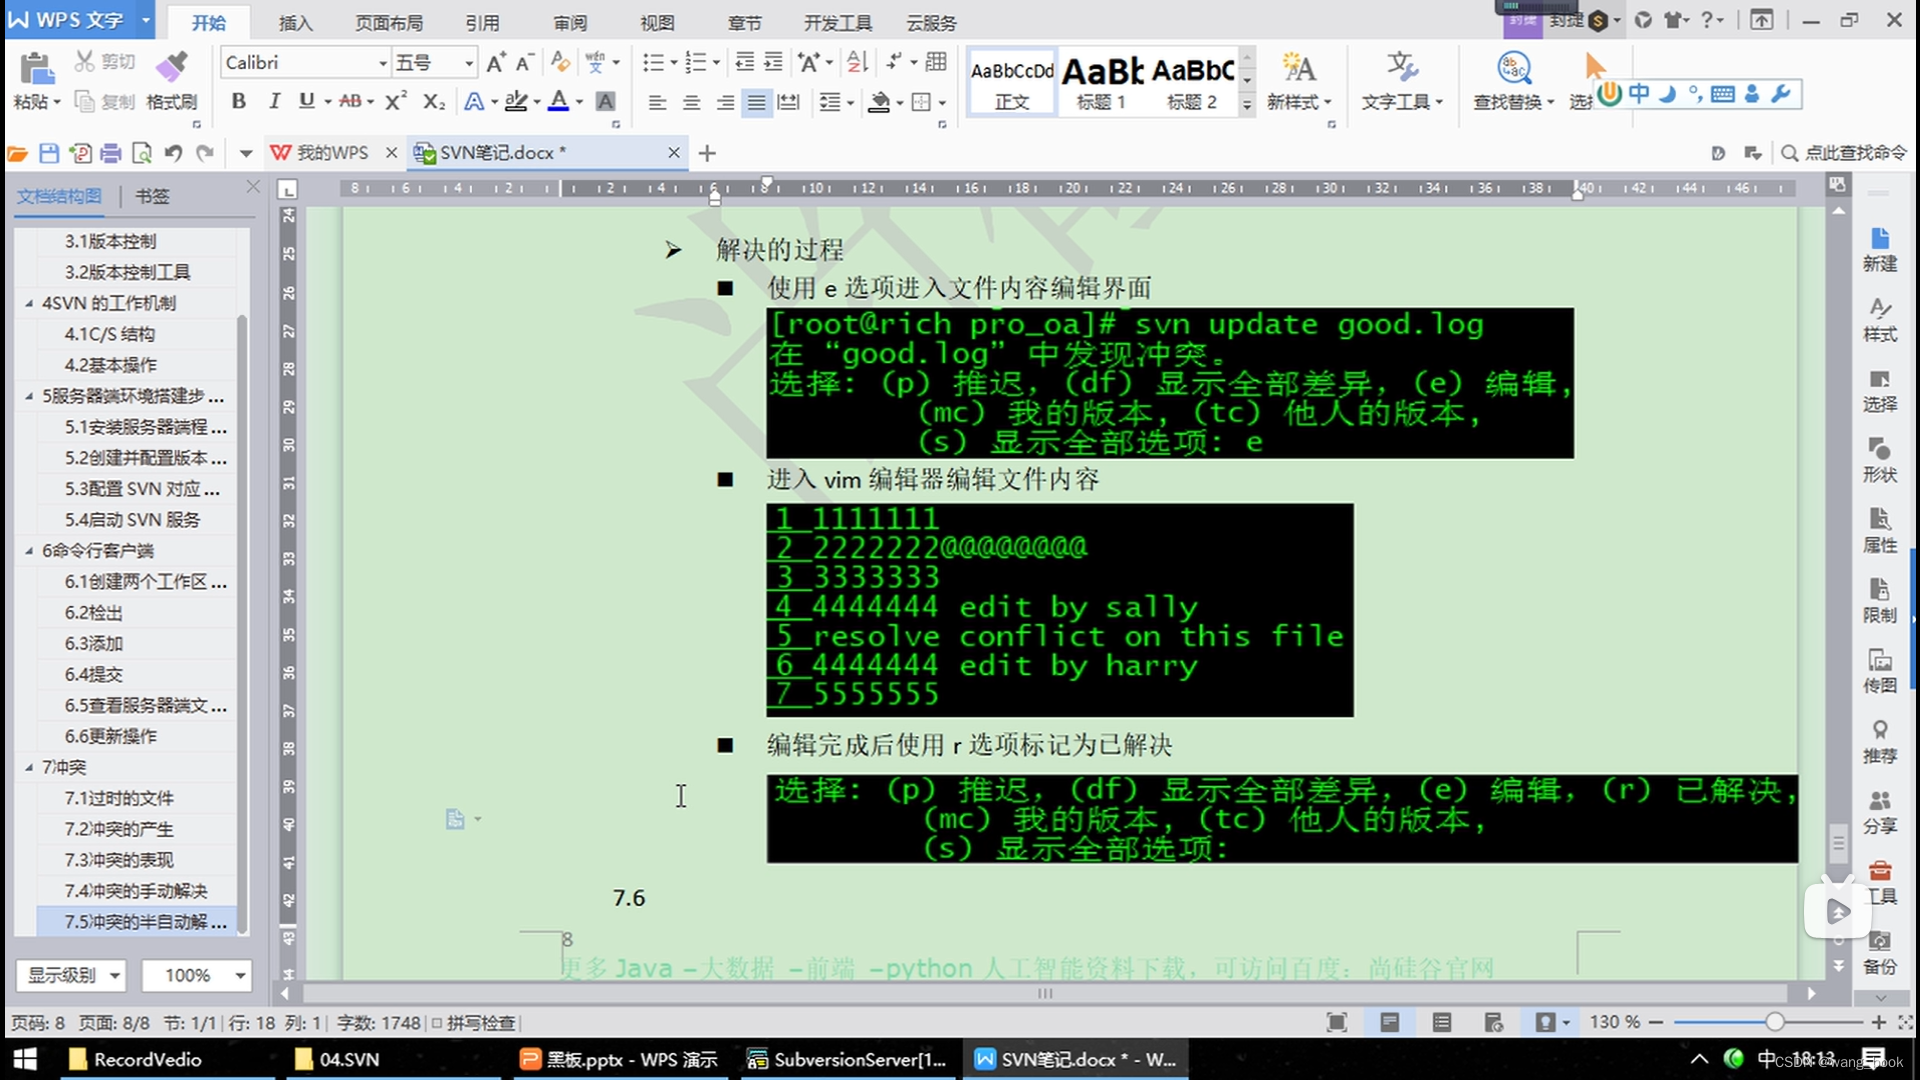
Task: Open the display level dropdown
Action: pyautogui.click(x=71, y=975)
